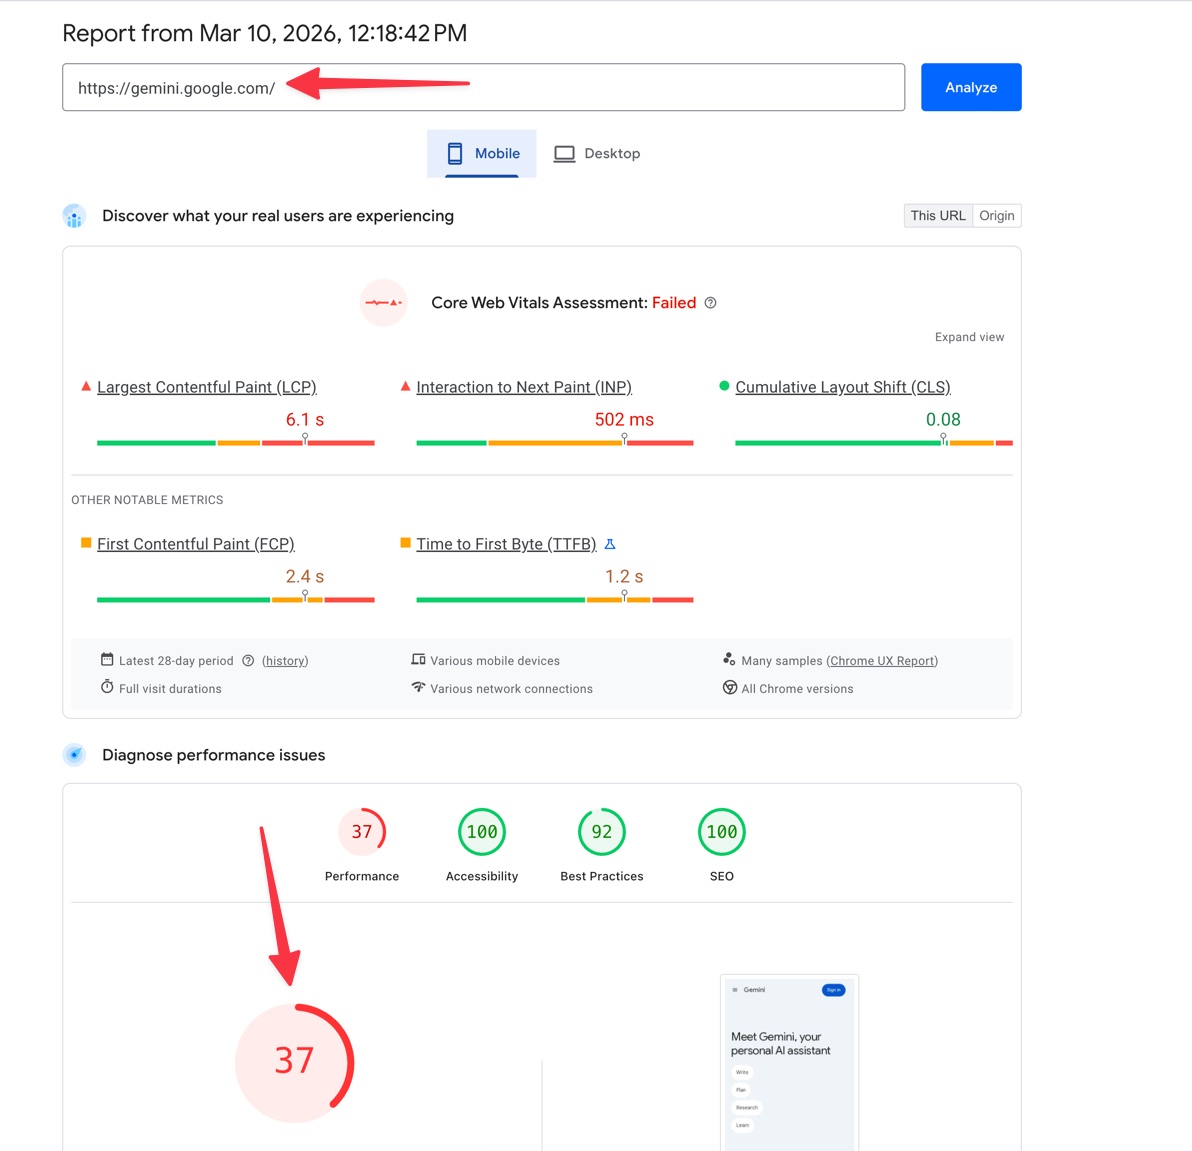The image size is (1192, 1151).
Task: Open the Chrome UX Report link
Action: point(882,661)
